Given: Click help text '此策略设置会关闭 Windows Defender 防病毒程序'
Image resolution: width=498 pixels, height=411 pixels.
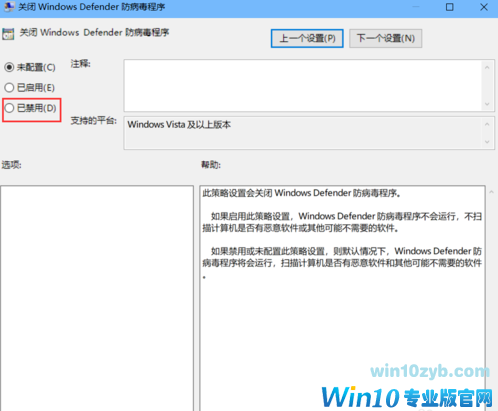Looking at the screenshot, I should [301, 193].
